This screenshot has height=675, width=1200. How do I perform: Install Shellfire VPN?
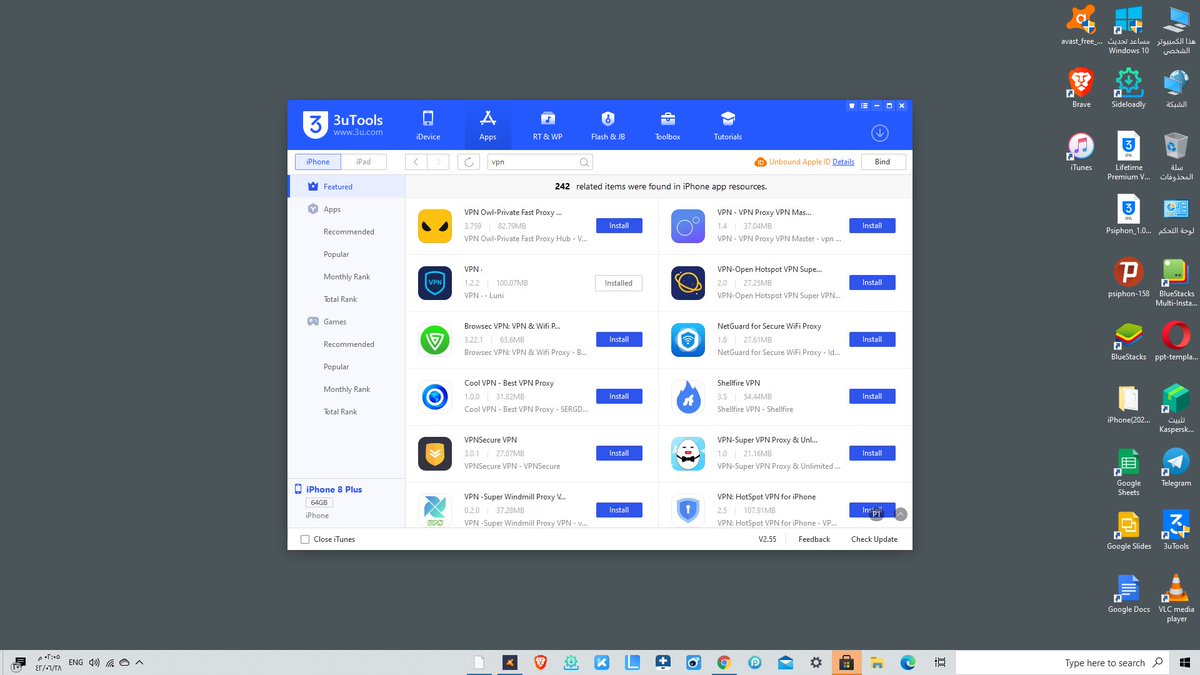coord(872,397)
